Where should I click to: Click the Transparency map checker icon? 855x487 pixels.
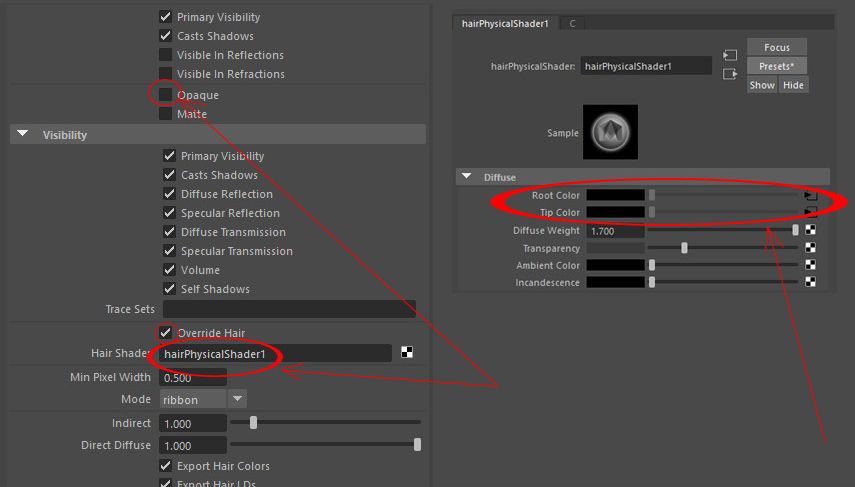[x=811, y=248]
